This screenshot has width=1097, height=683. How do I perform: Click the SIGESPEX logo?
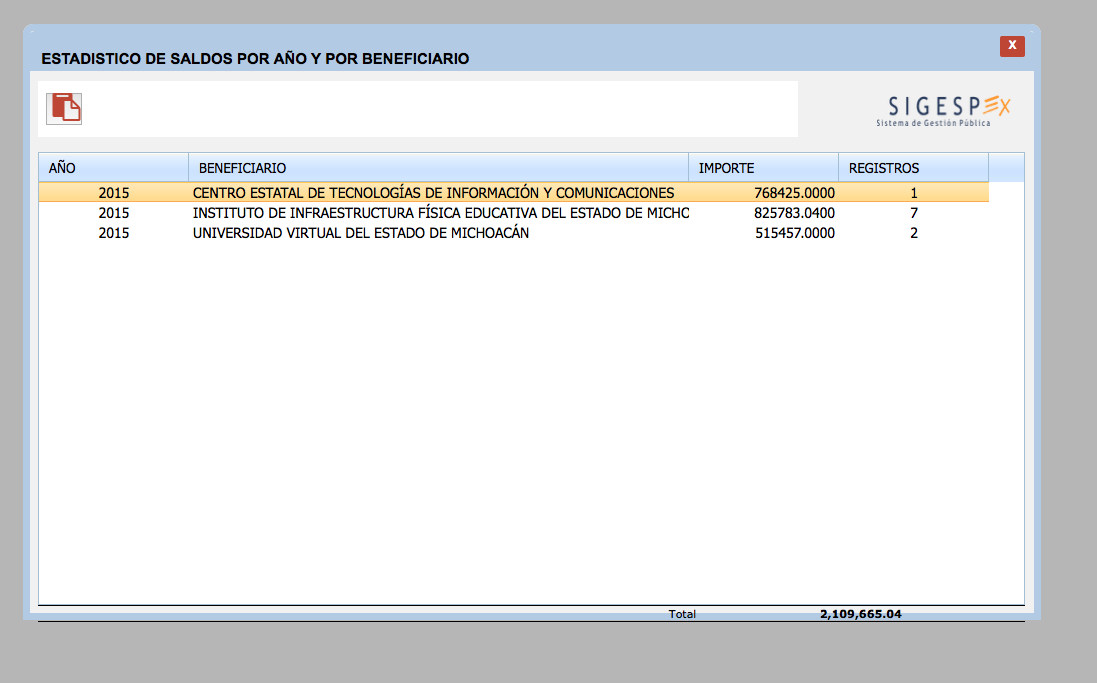tap(942, 111)
